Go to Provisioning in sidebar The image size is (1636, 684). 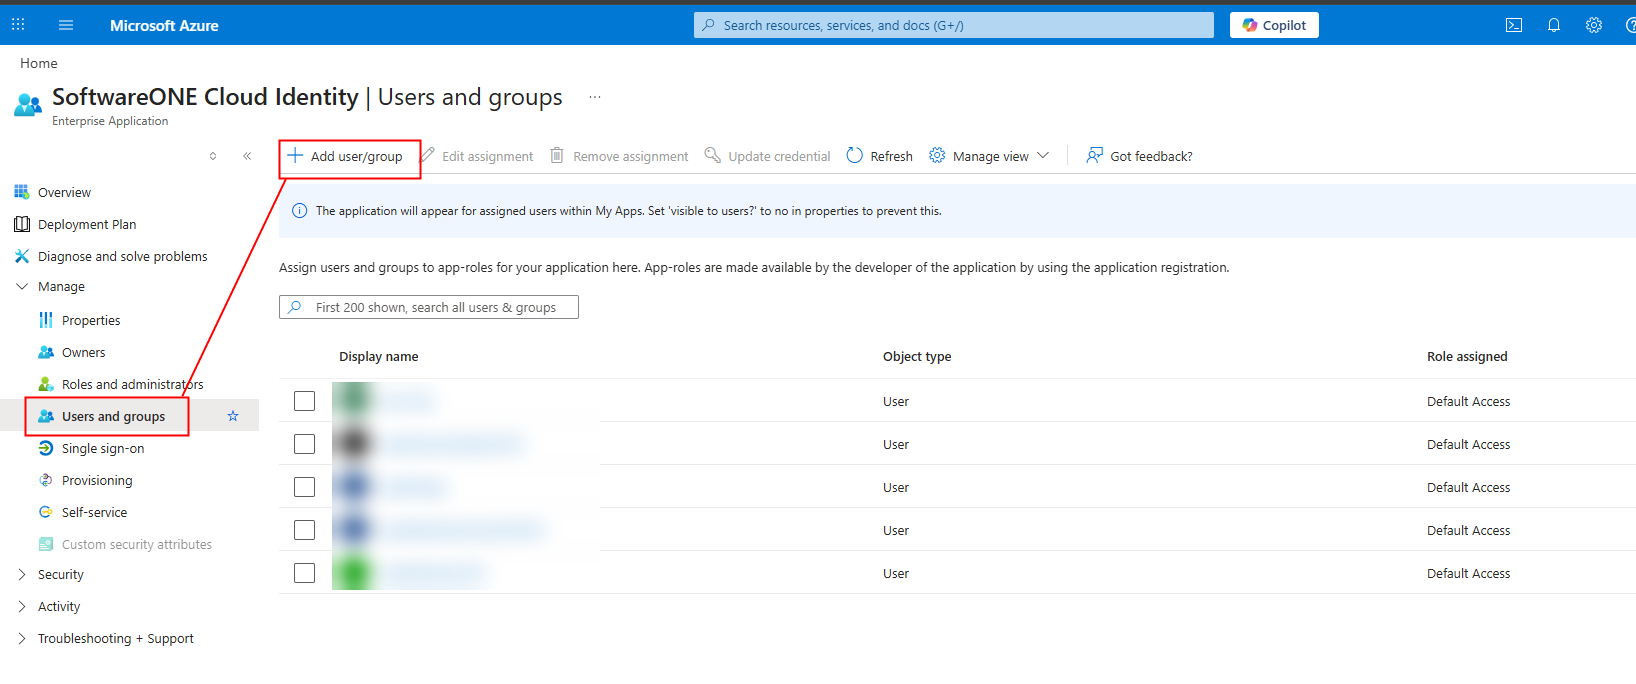[97, 480]
